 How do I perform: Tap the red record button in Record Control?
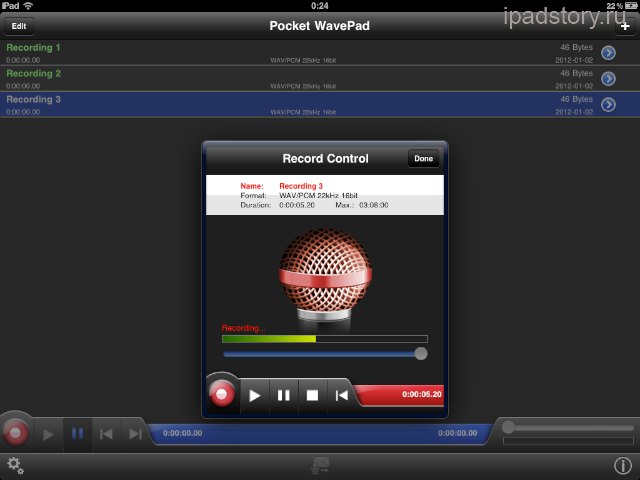(222, 394)
